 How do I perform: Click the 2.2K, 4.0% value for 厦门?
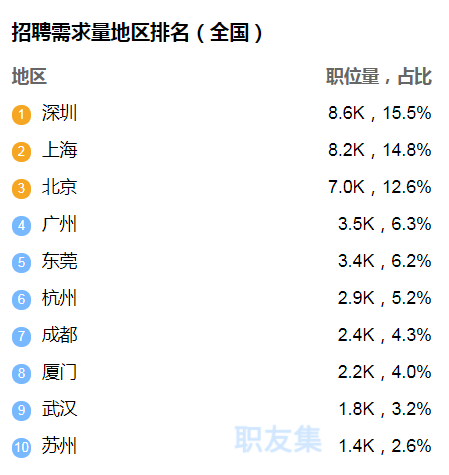click(x=385, y=372)
